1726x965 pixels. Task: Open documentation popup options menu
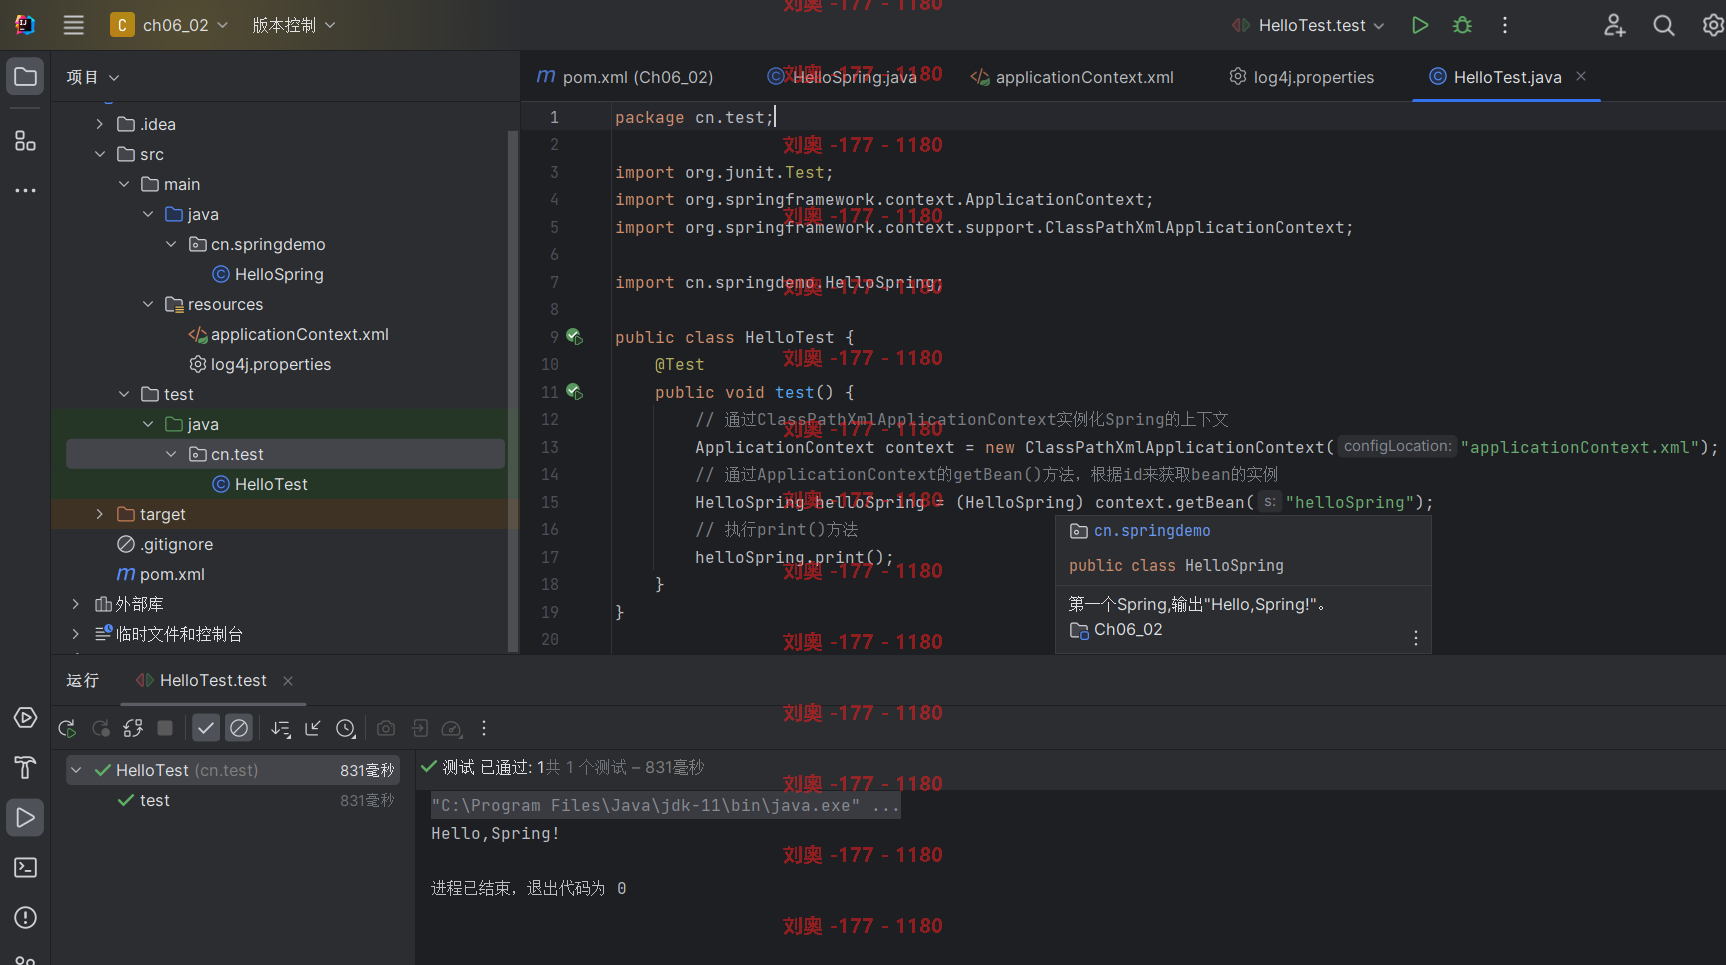(x=1416, y=638)
